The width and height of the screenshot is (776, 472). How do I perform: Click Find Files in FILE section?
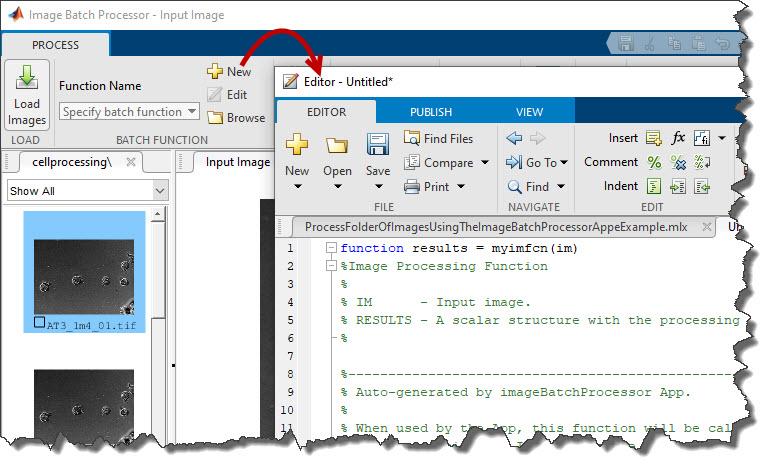[438, 139]
